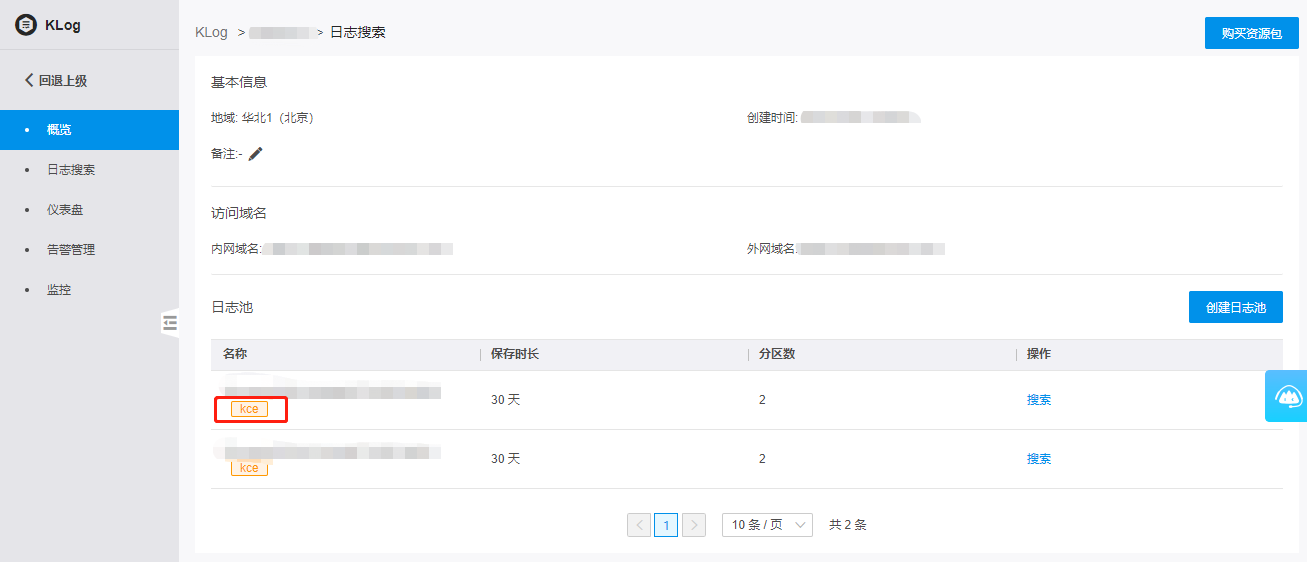Select page 1 in pagination

click(666, 525)
